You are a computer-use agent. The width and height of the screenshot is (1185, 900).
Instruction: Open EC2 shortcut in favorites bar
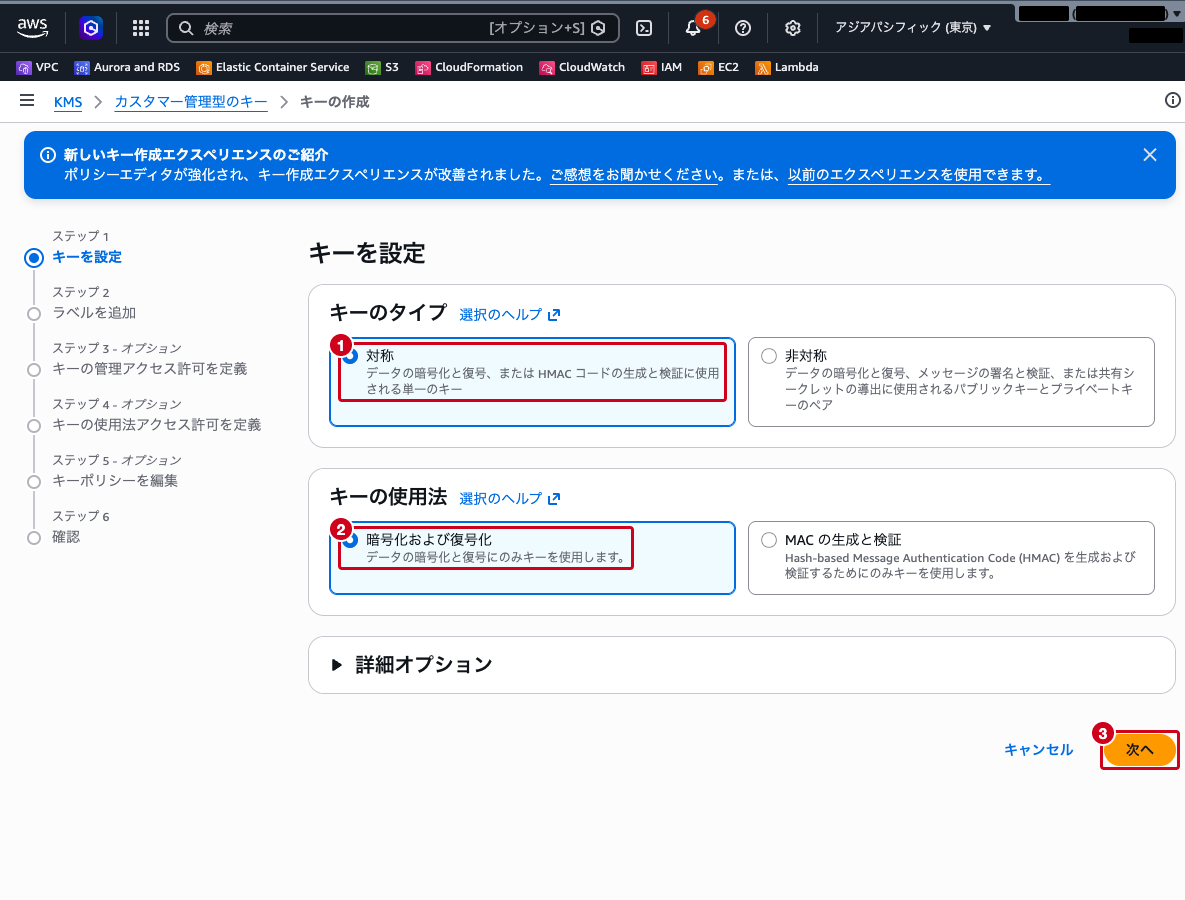[x=718, y=67]
